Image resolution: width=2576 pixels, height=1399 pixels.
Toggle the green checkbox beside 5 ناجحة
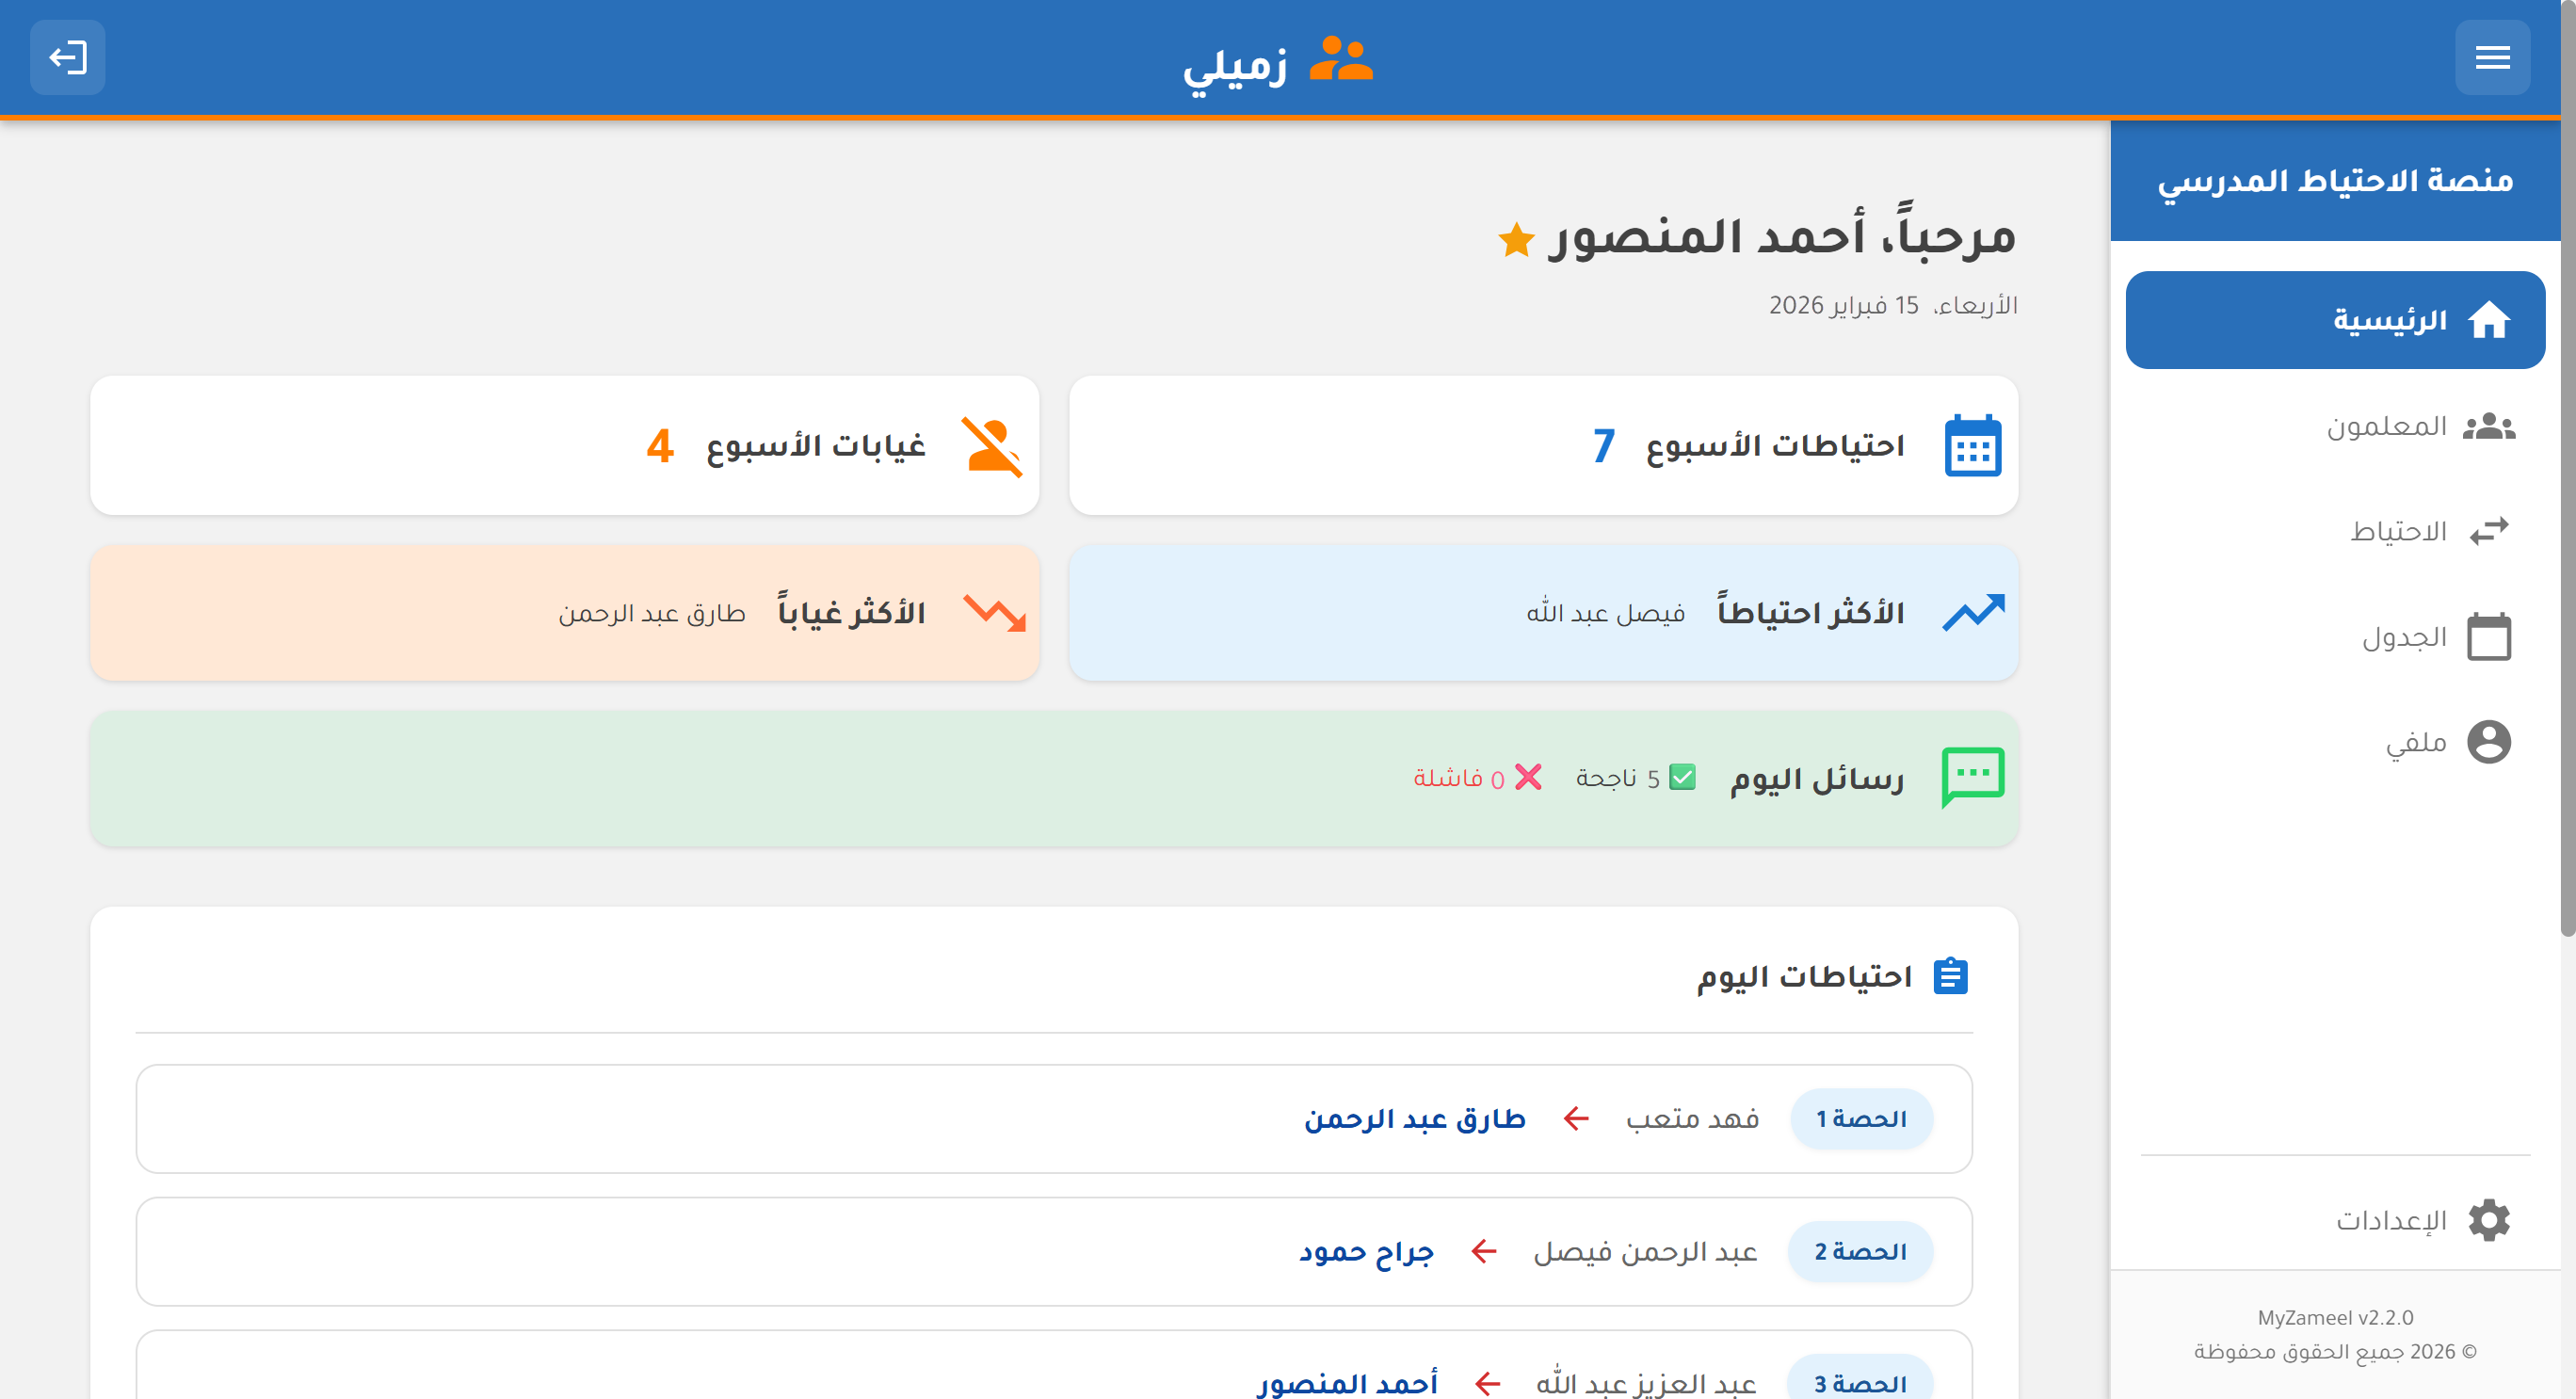[x=1684, y=776]
